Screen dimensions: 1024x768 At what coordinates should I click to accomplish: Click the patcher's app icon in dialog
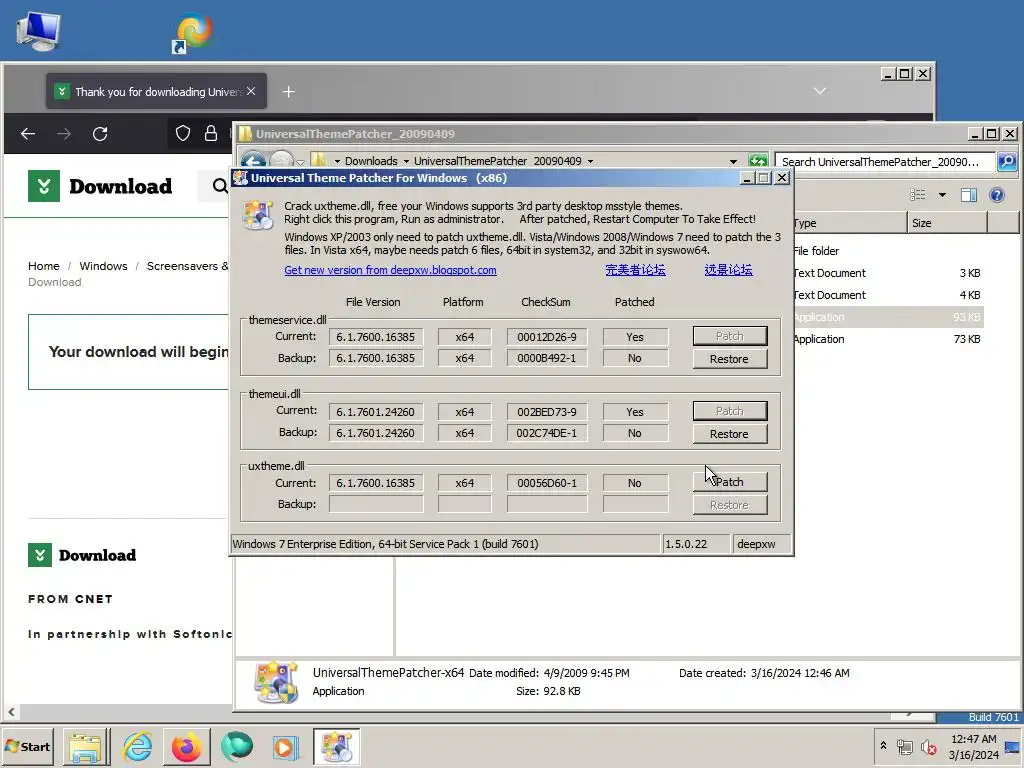point(257,214)
